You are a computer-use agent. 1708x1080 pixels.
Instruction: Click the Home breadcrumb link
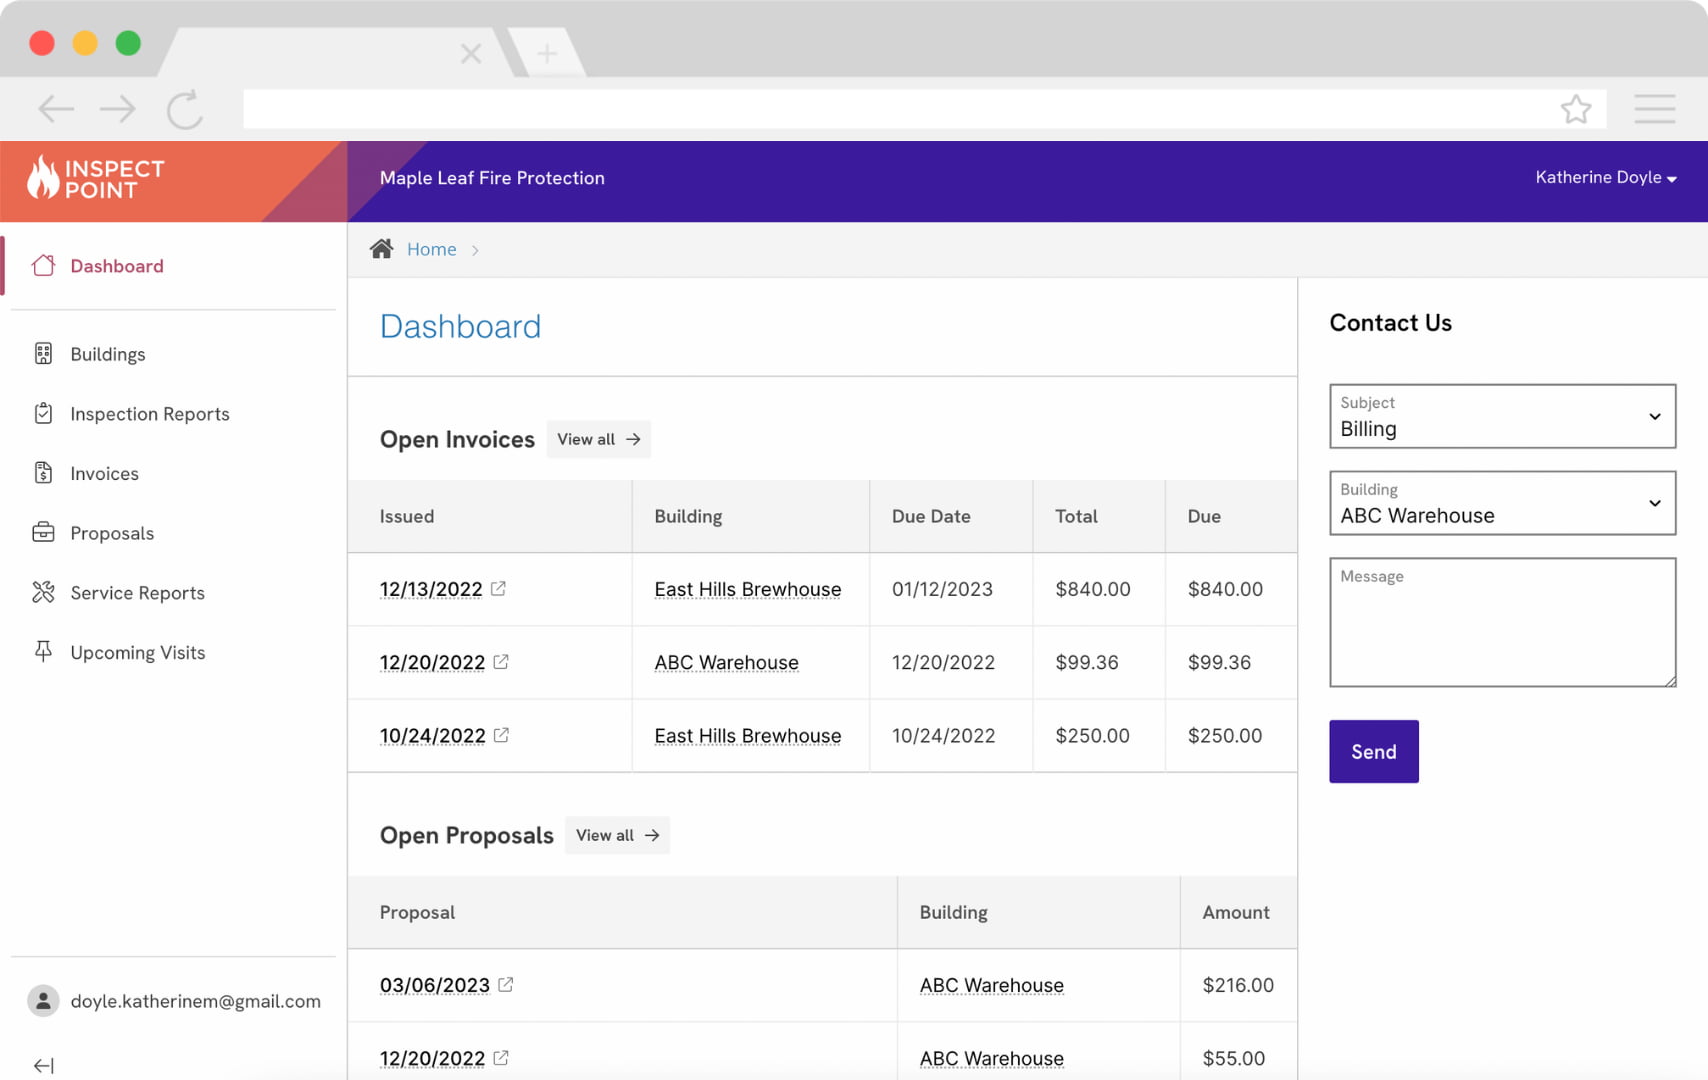(x=431, y=249)
